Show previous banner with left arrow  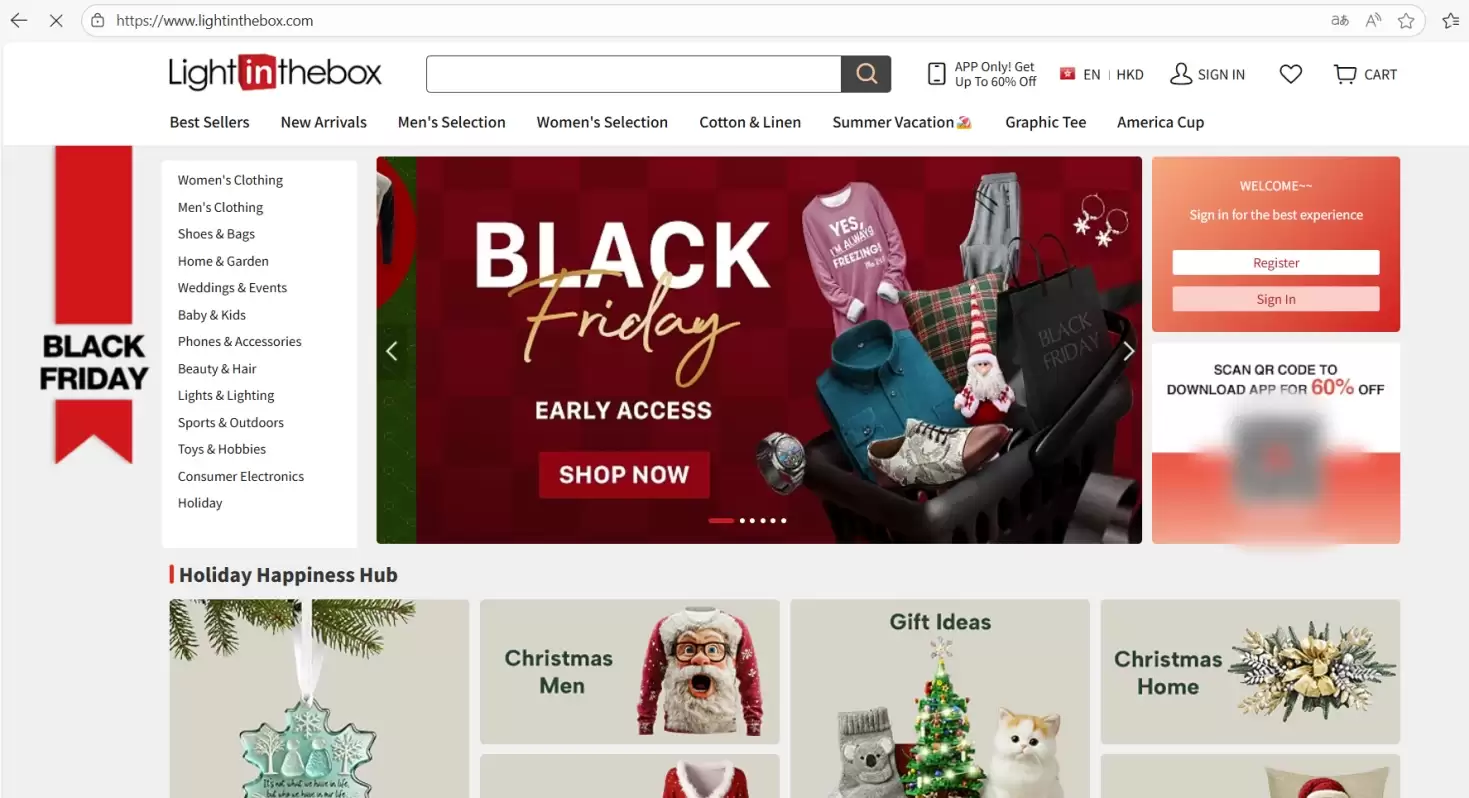click(x=392, y=351)
